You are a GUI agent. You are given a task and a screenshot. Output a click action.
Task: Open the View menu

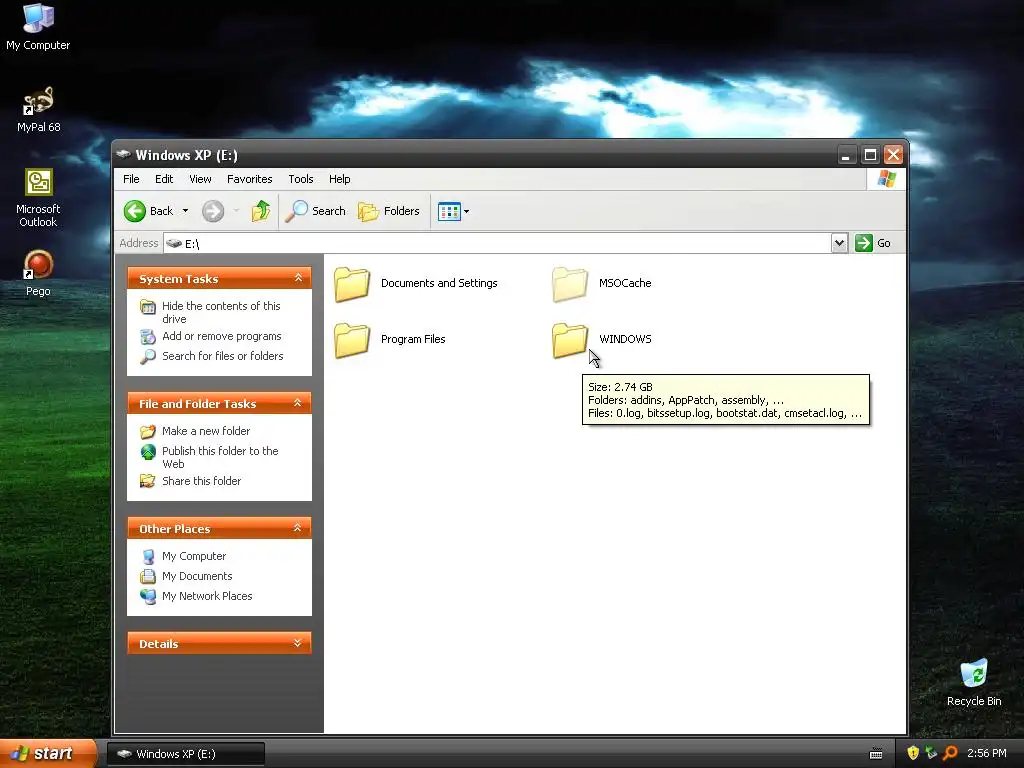200,179
